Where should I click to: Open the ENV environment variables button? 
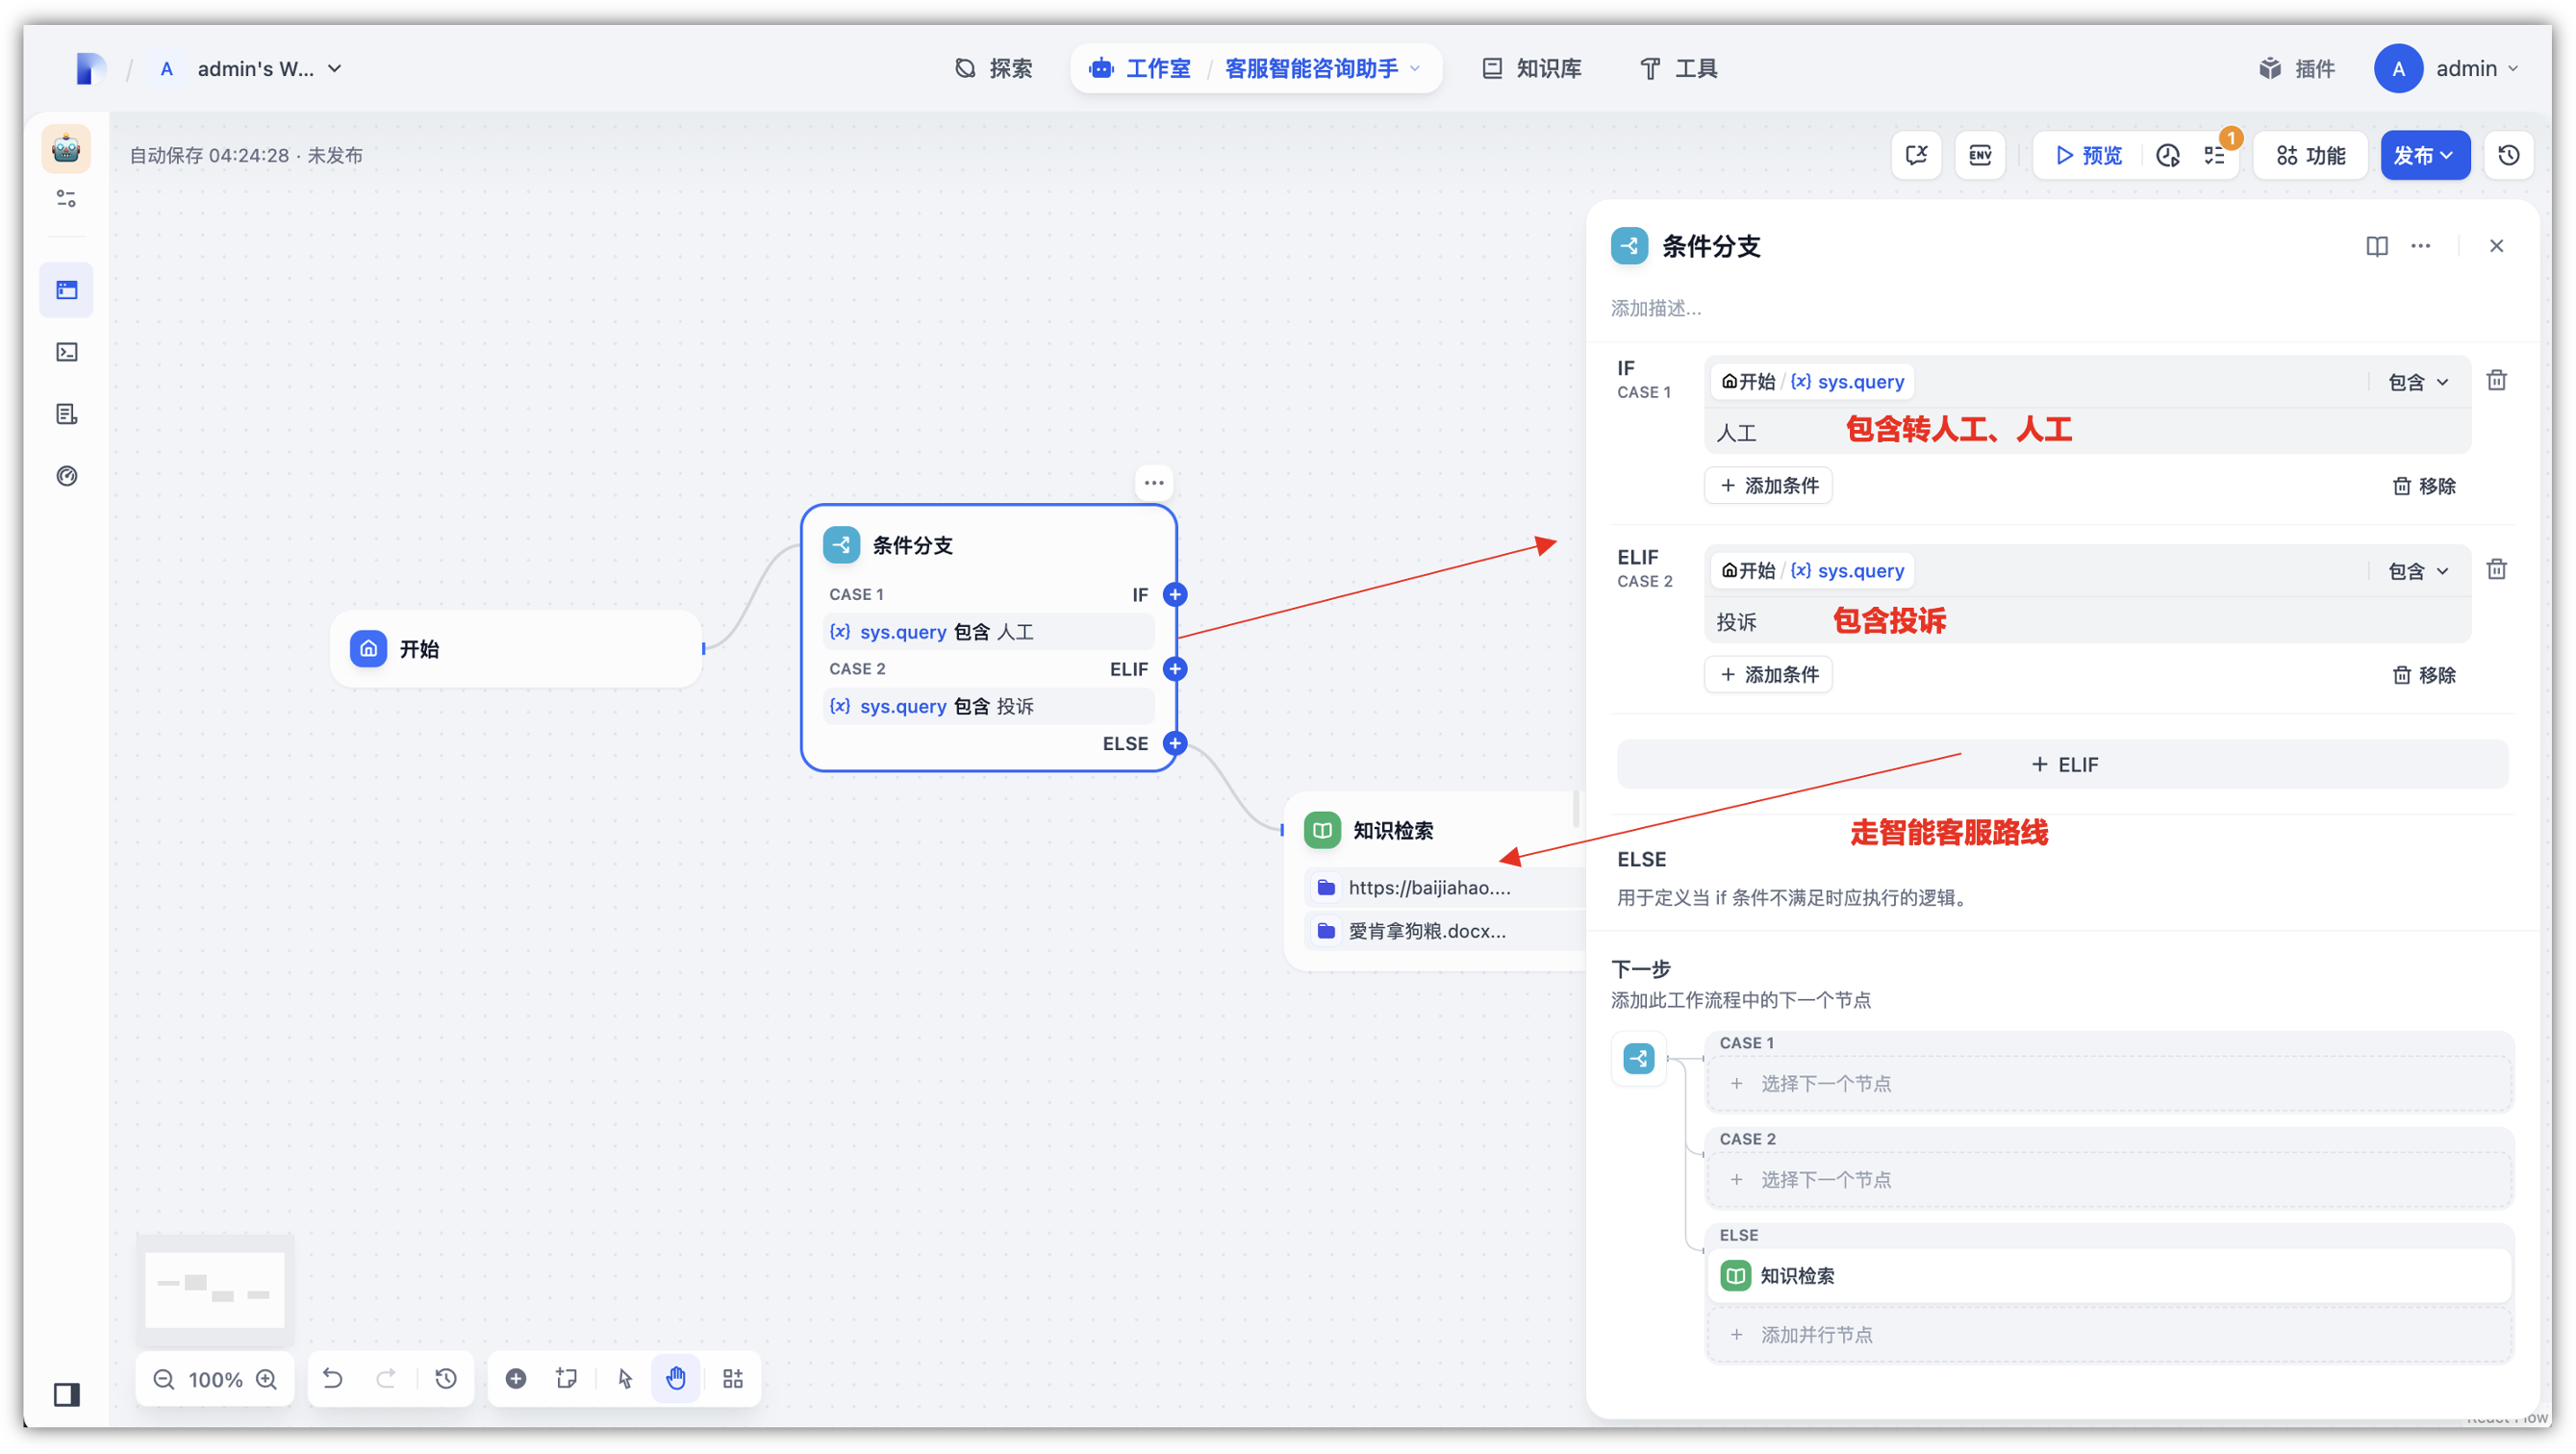(x=1980, y=155)
